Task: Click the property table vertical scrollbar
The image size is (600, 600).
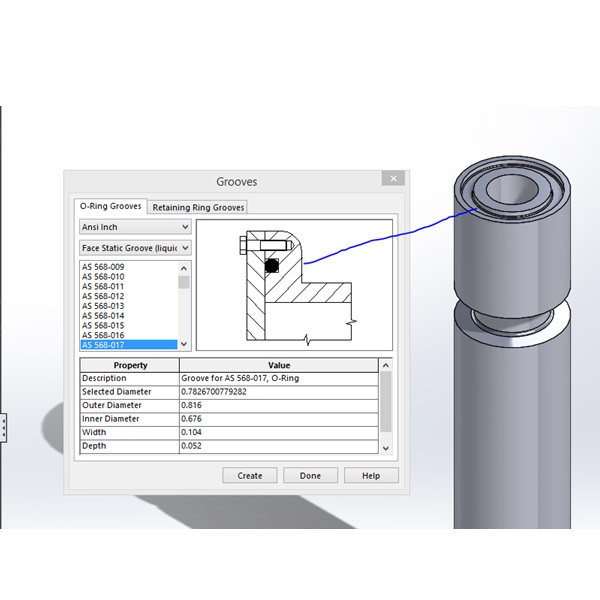Action: [x=386, y=410]
